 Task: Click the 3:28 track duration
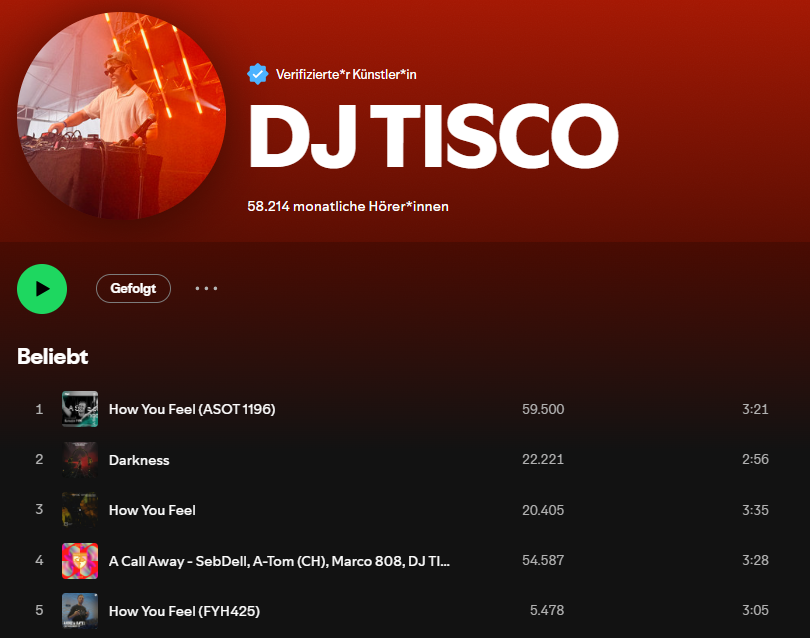pyautogui.click(x=755, y=560)
